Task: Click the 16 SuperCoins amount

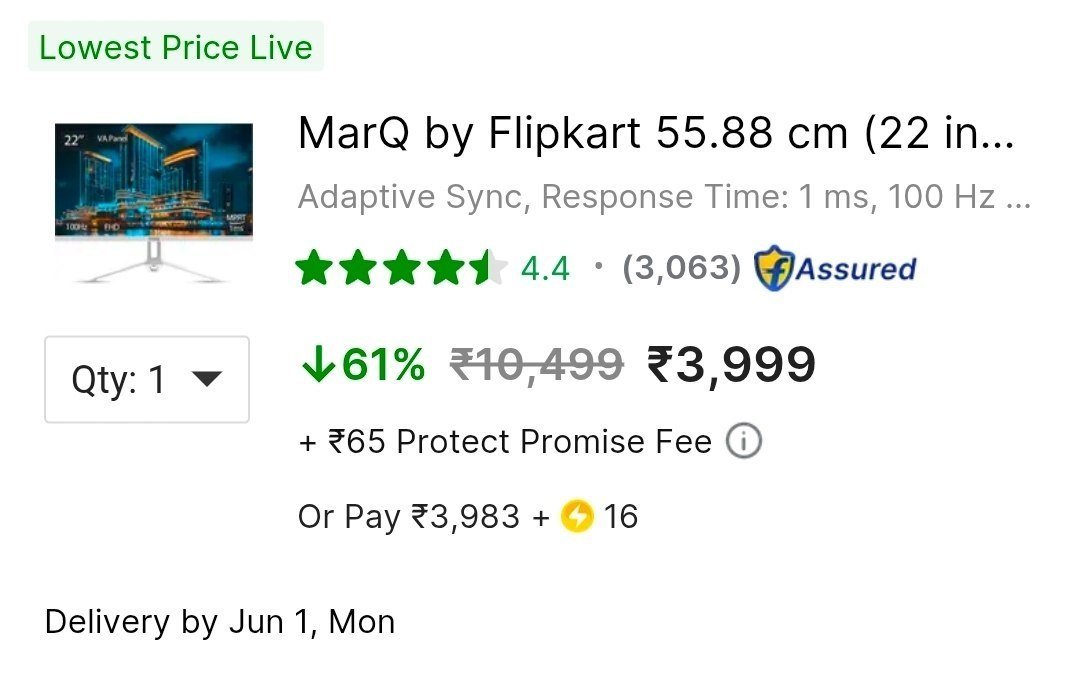Action: tap(621, 517)
